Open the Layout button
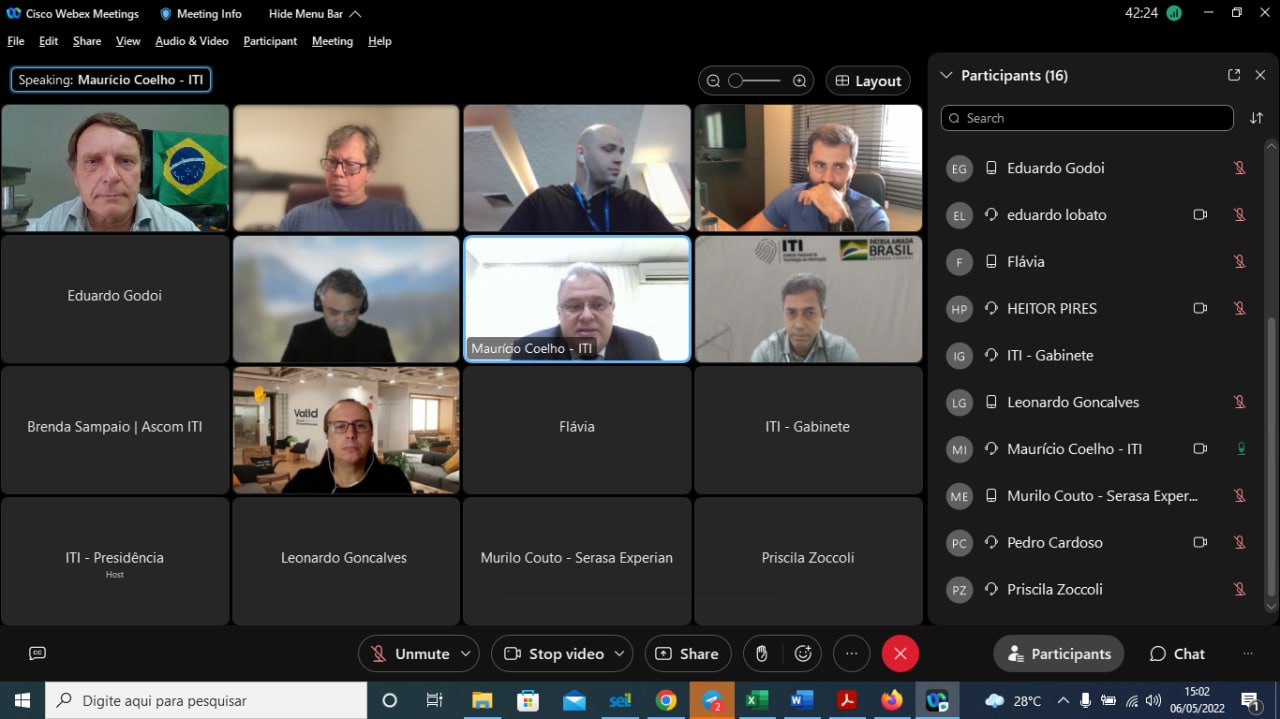Screen dimensions: 1280x719 tap(867, 81)
